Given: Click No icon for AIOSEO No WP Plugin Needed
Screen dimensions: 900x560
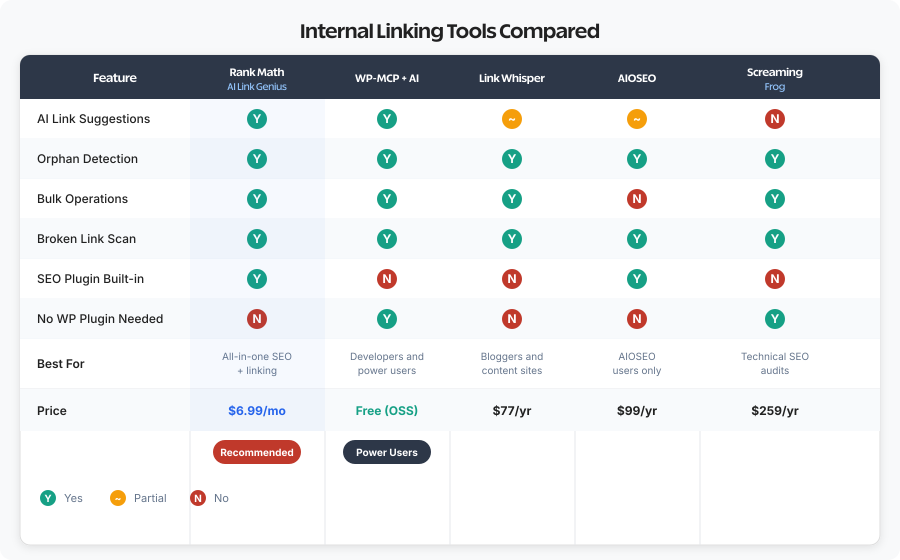Looking at the screenshot, I should (x=637, y=319).
